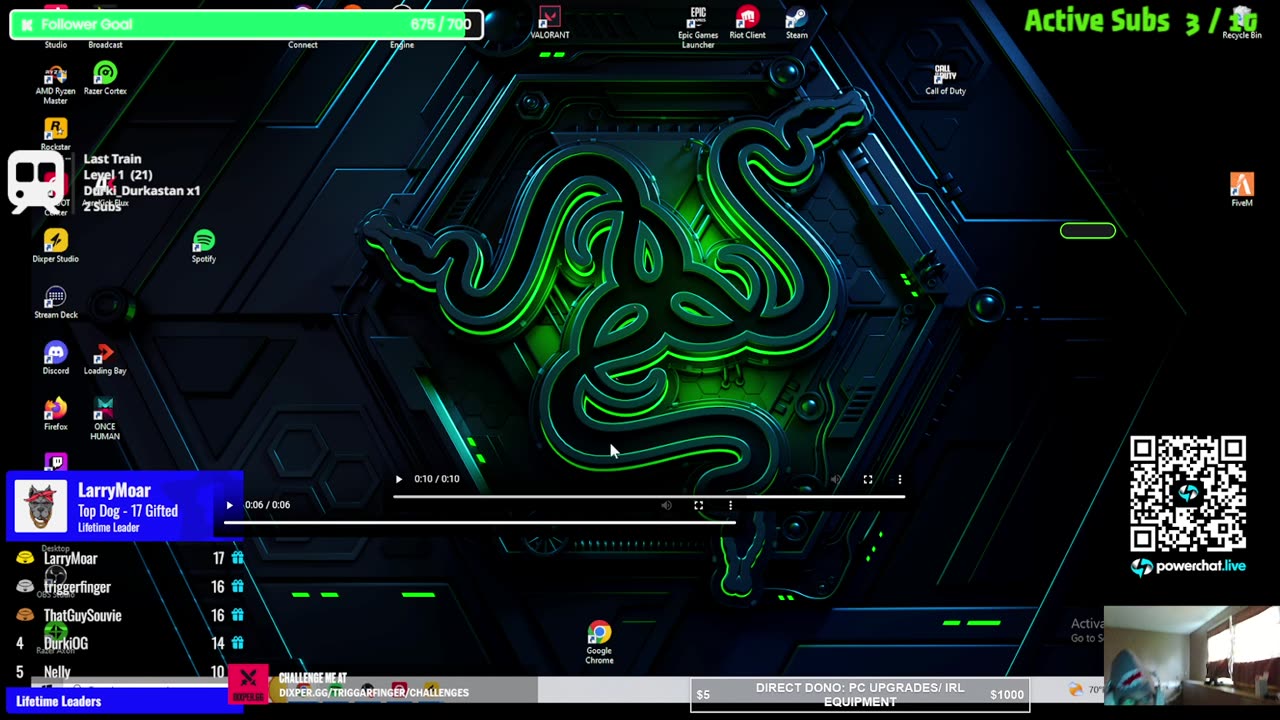The width and height of the screenshot is (1280, 720).
Task: Select the Stream Deck shortcut
Action: [x=56, y=302]
